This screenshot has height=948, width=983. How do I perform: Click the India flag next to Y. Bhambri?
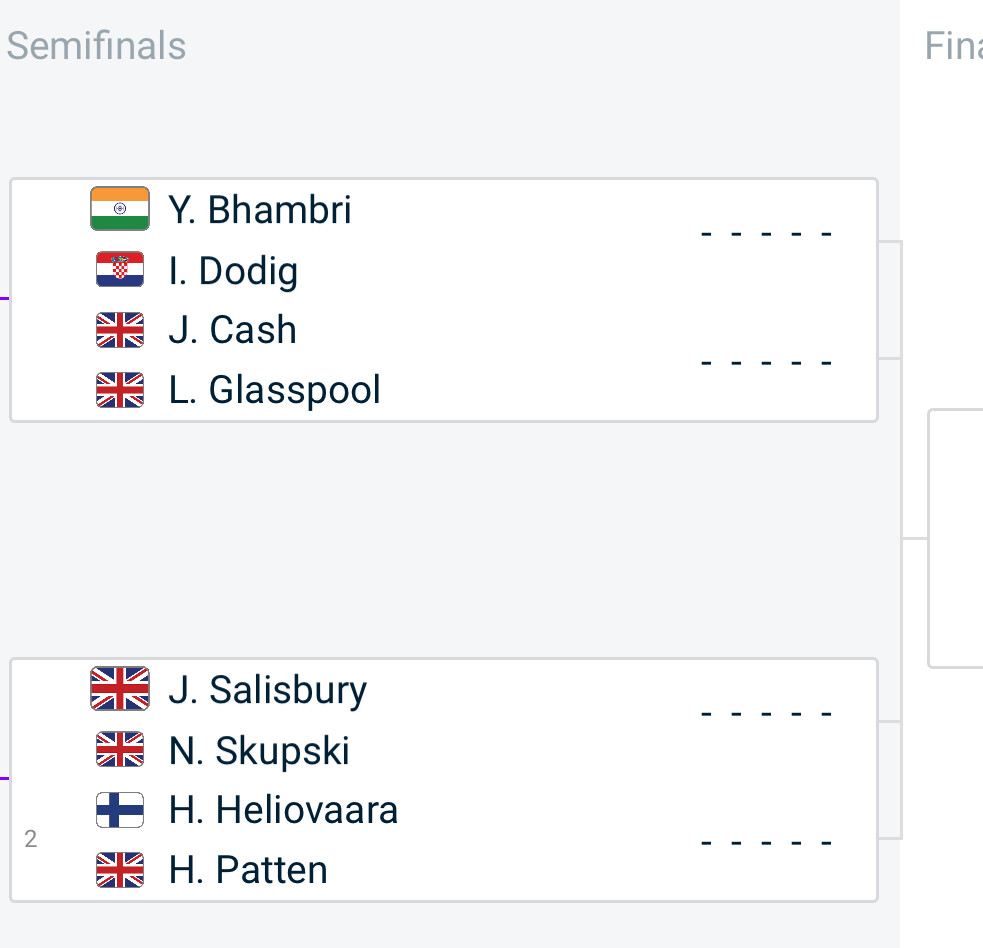(120, 209)
